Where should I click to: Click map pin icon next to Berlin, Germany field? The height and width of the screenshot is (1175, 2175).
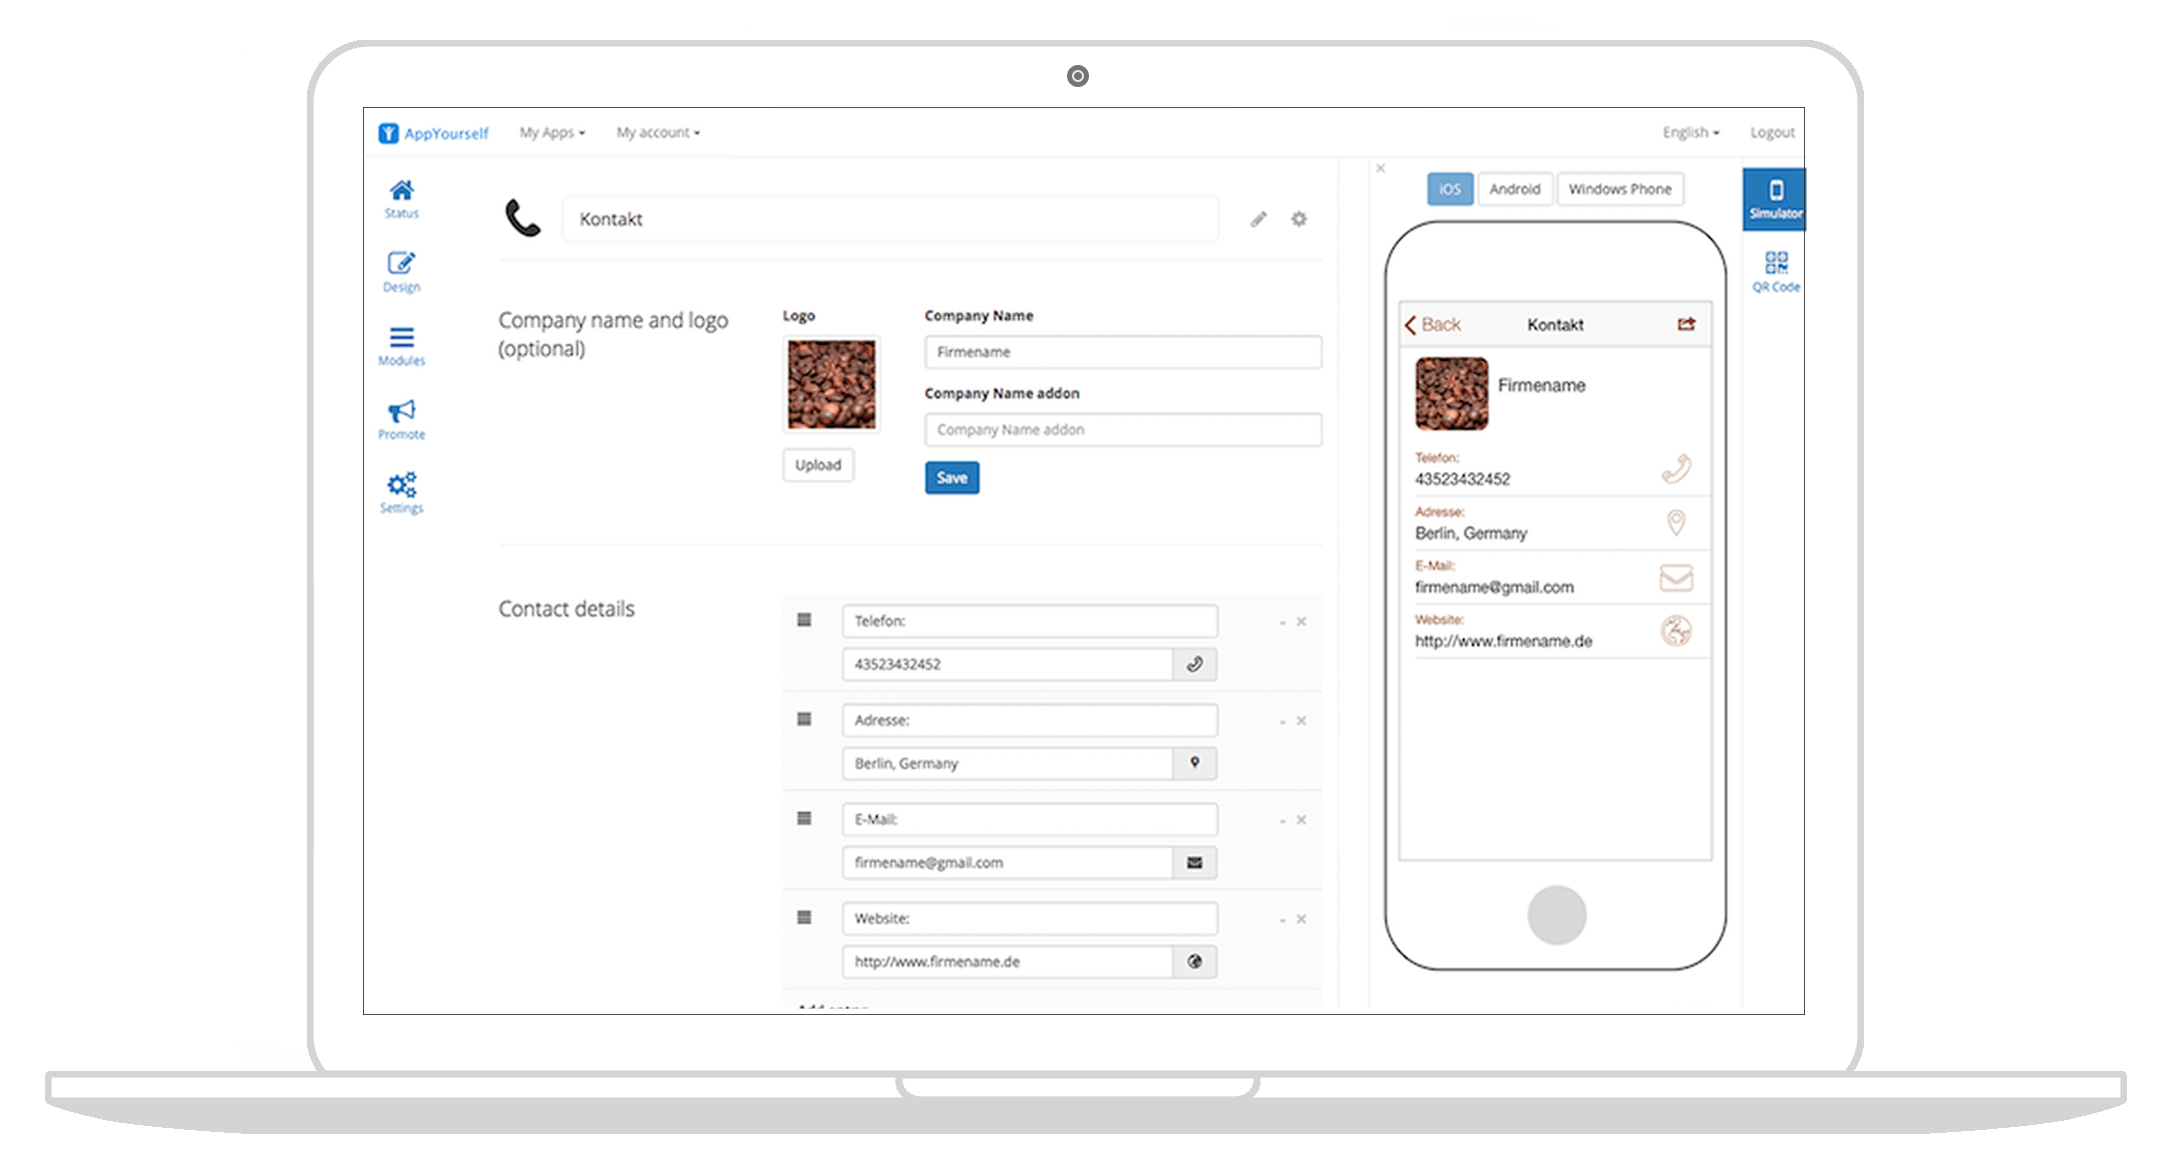1194,763
